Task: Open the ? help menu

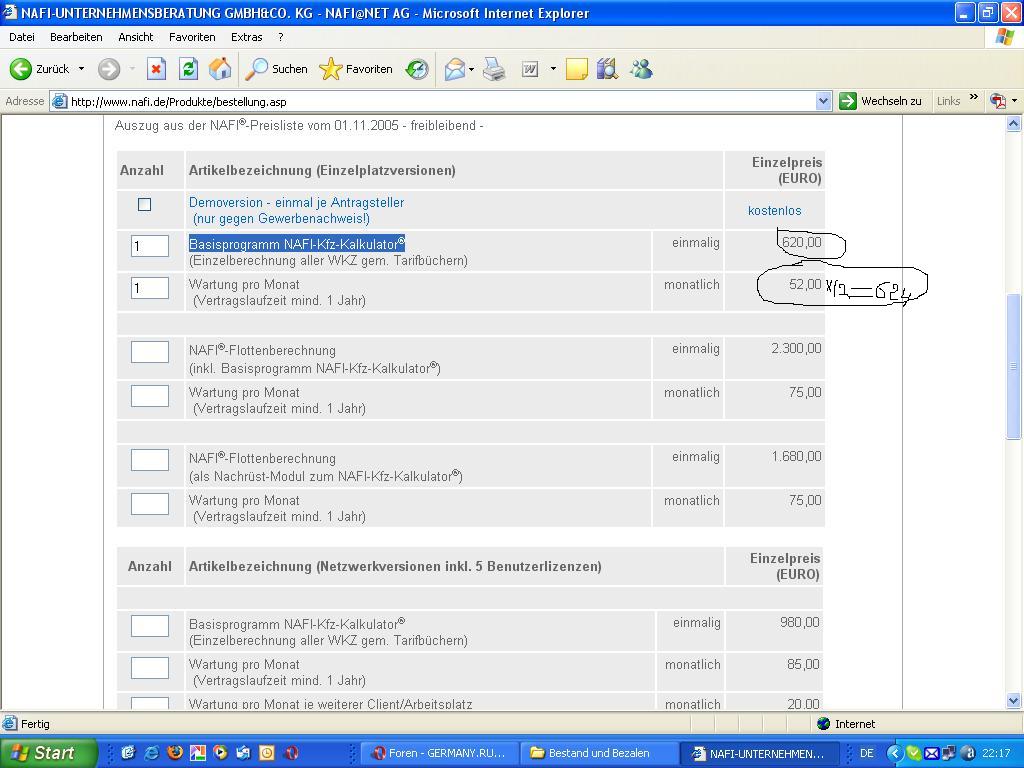Action: click(281, 37)
